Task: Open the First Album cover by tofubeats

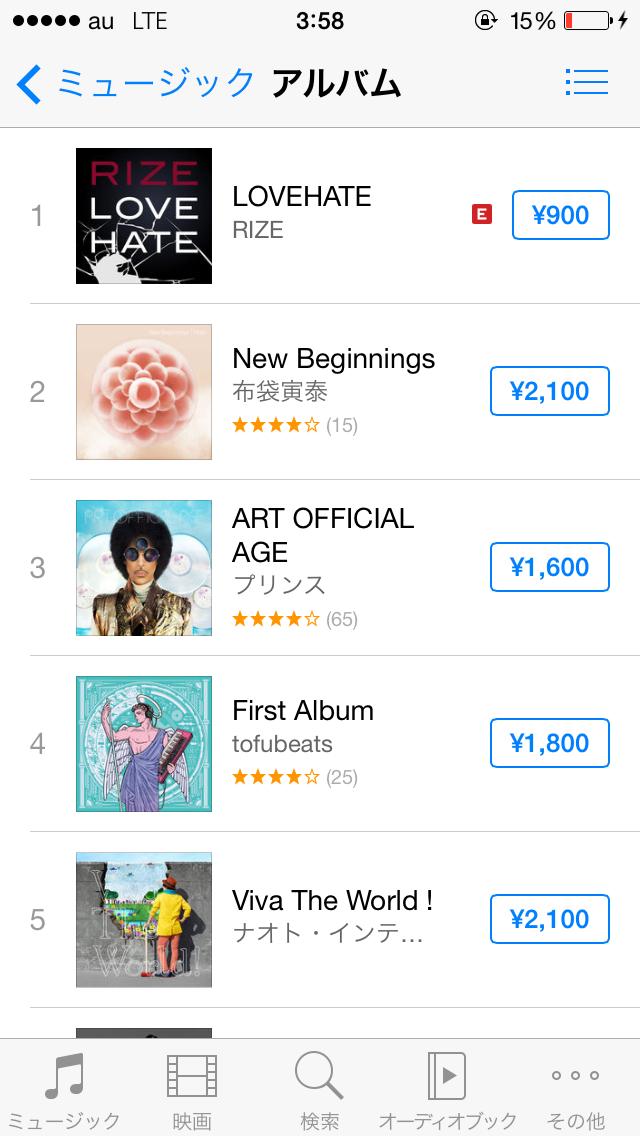Action: (144, 744)
